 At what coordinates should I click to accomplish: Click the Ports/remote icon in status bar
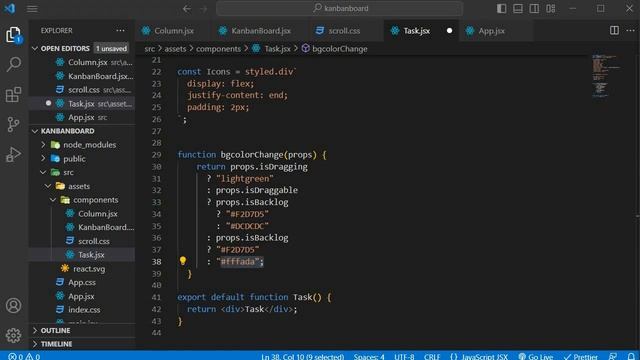click(x=613, y=356)
